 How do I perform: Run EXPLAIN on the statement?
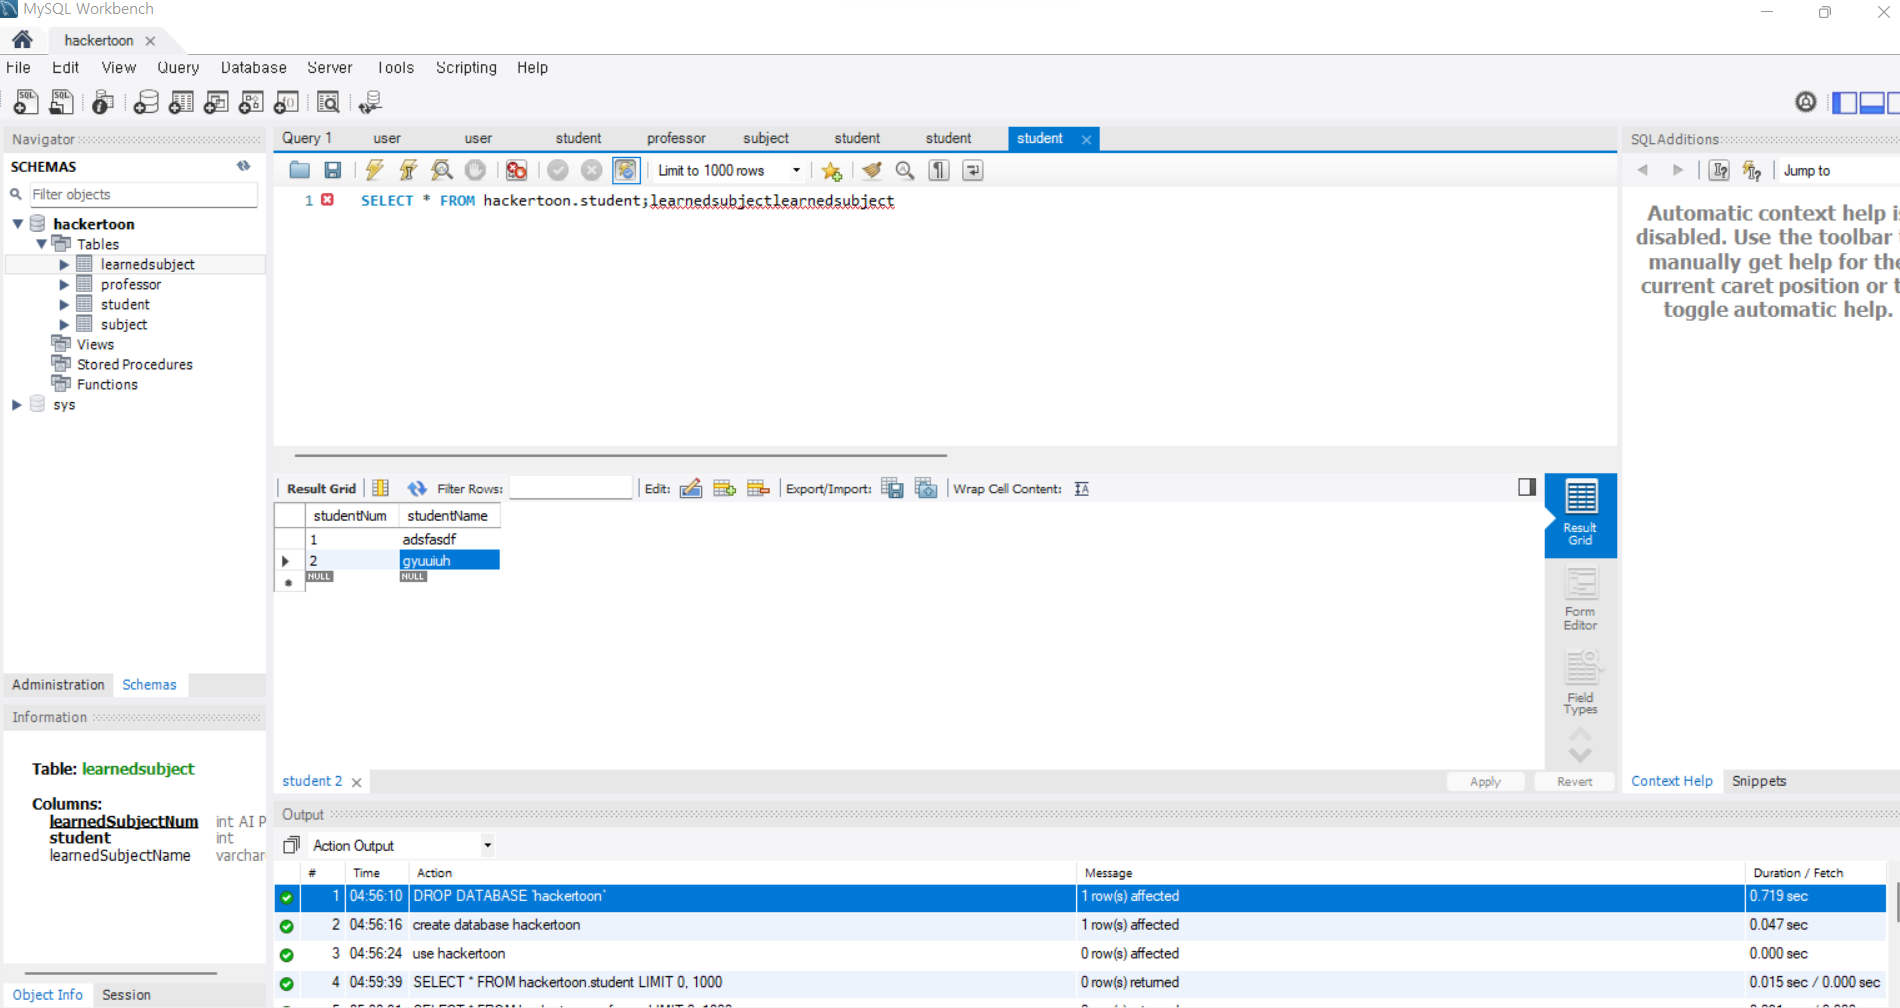[441, 170]
